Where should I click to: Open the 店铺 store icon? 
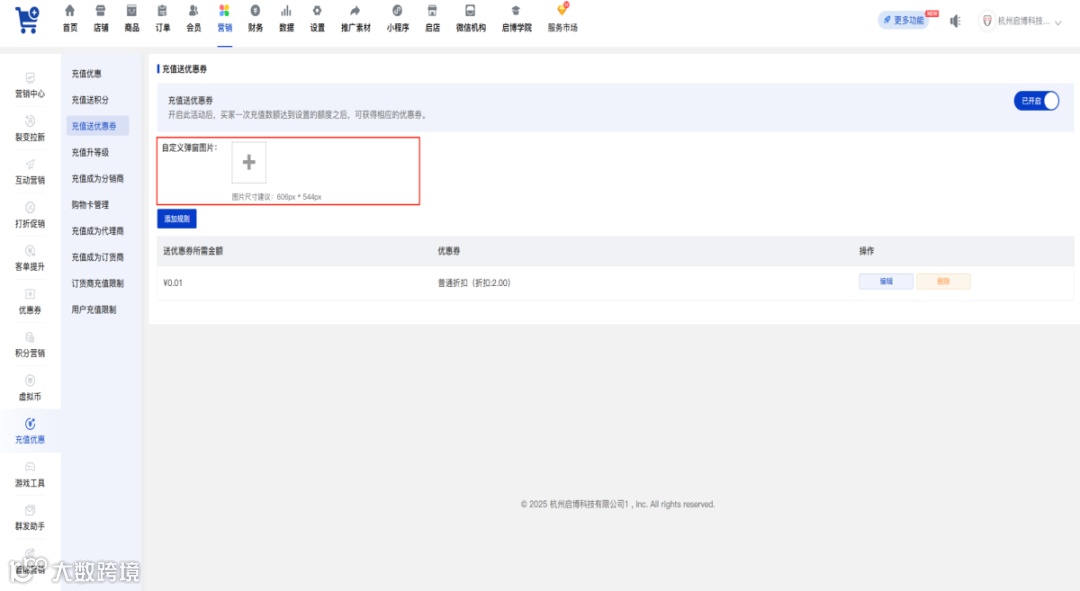click(101, 11)
